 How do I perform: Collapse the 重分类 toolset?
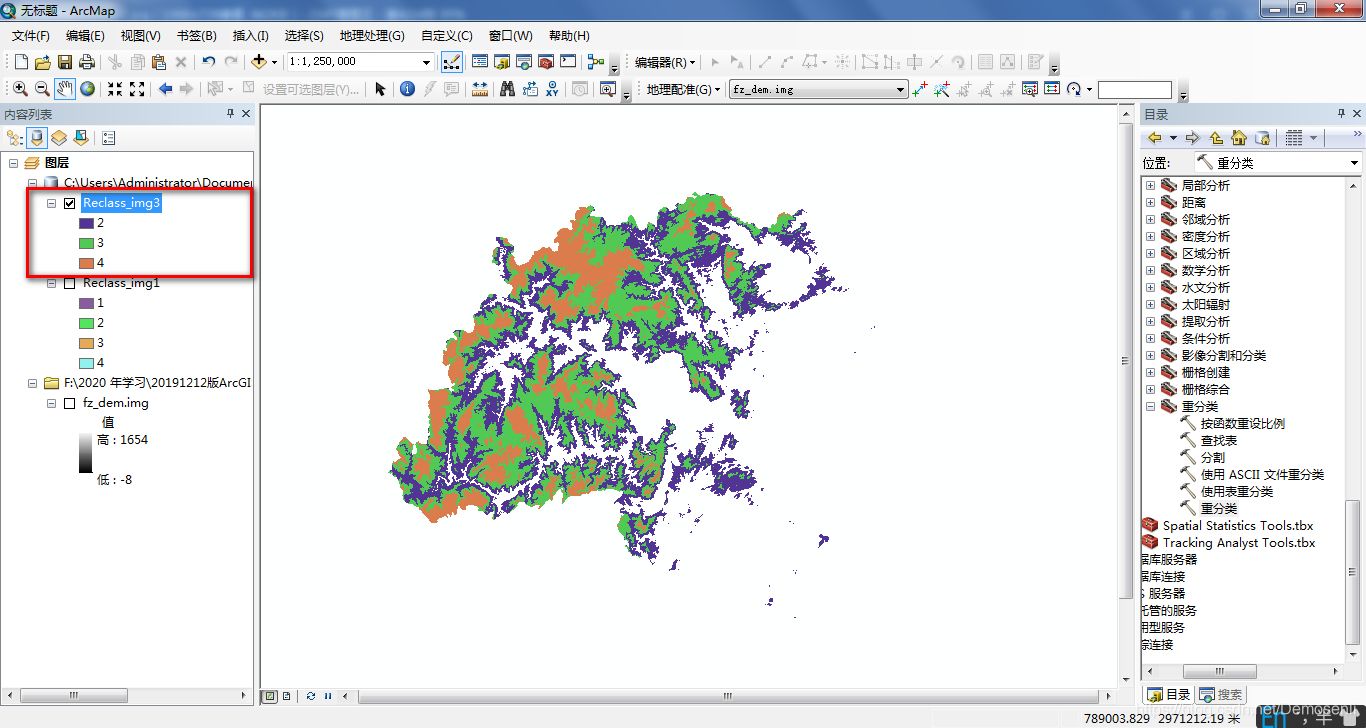(1150, 407)
